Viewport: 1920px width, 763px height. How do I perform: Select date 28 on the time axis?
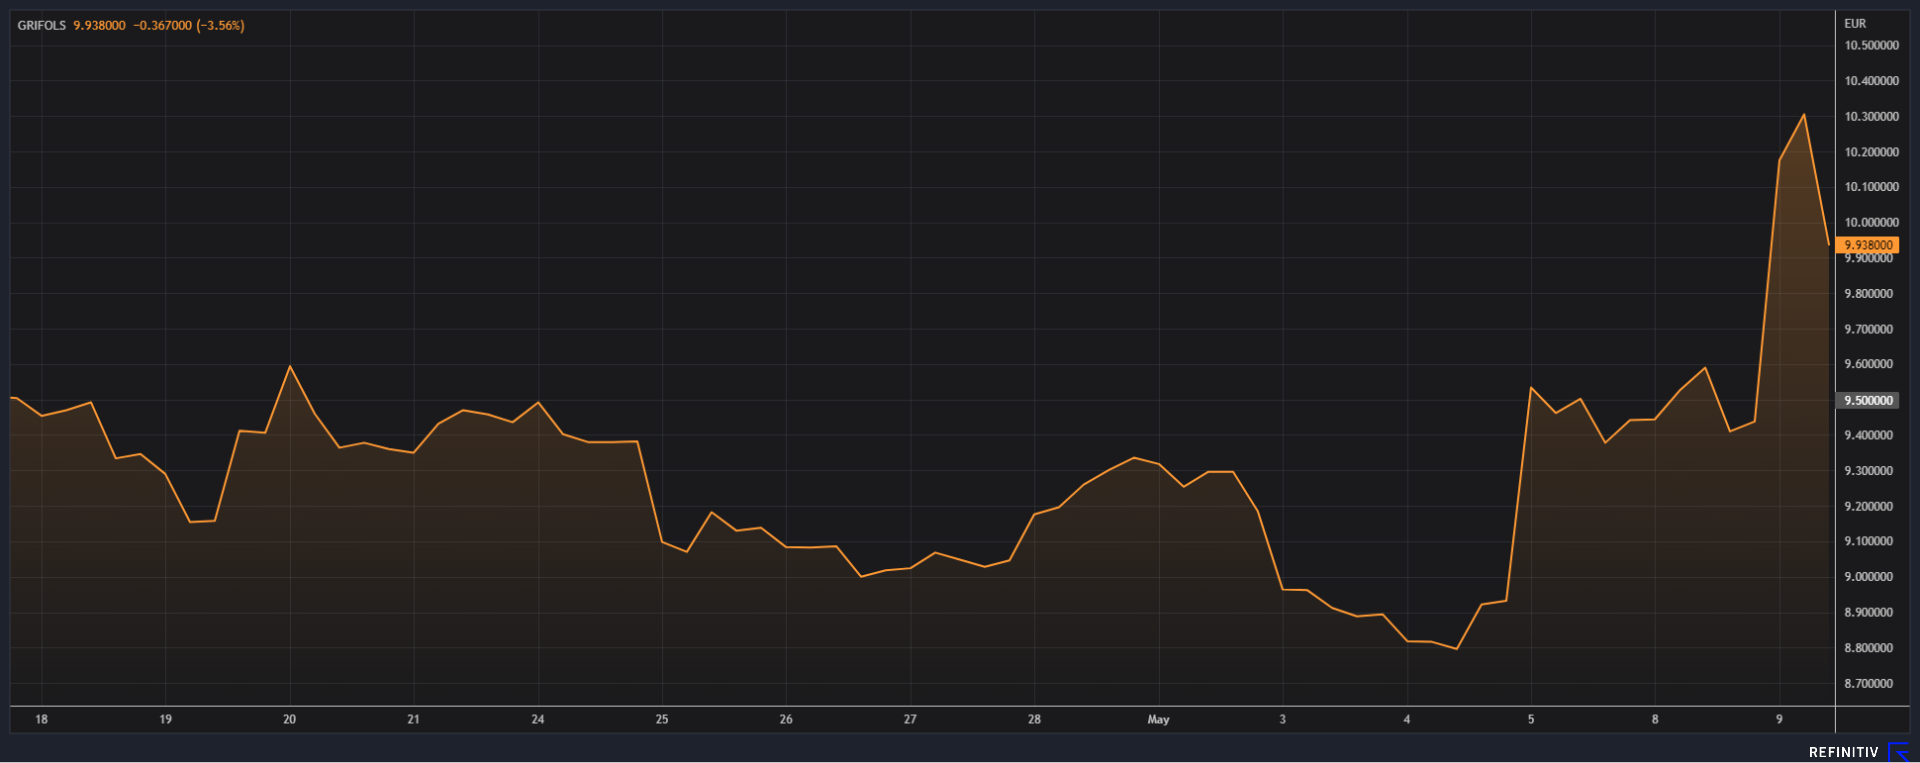pos(1034,719)
